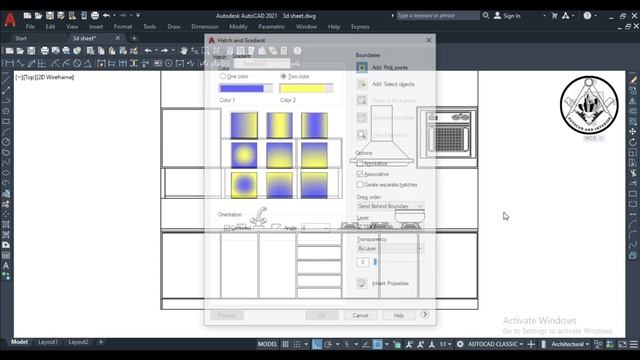Viewport: 640px width, 360px height.
Task: Select the Rectangle tool in Draw toolbar
Action: point(6,121)
